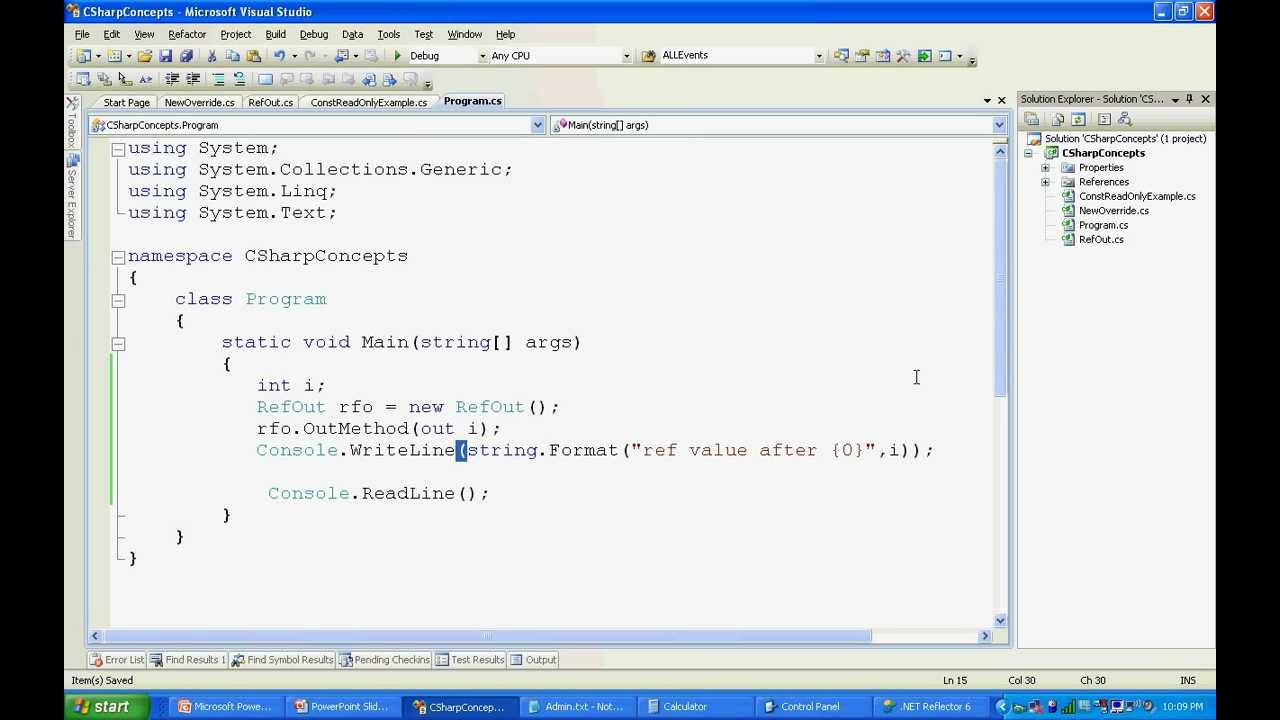Collapse the using directives region
1280x720 pixels.
(118, 148)
